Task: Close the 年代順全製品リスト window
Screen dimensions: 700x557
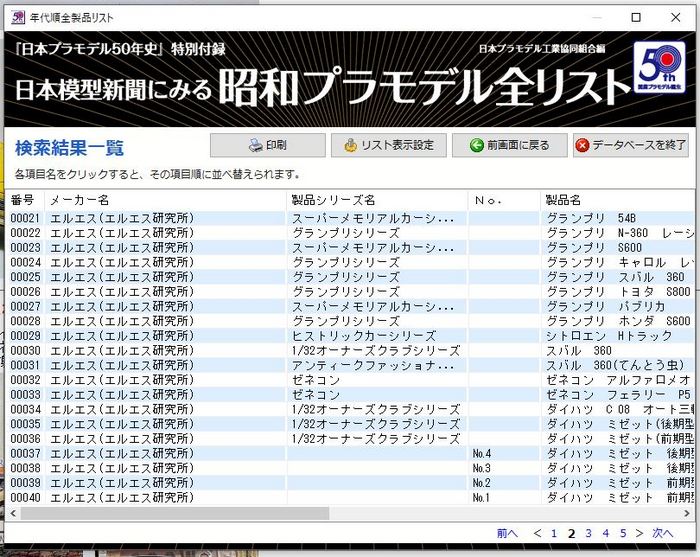Action: coord(675,17)
